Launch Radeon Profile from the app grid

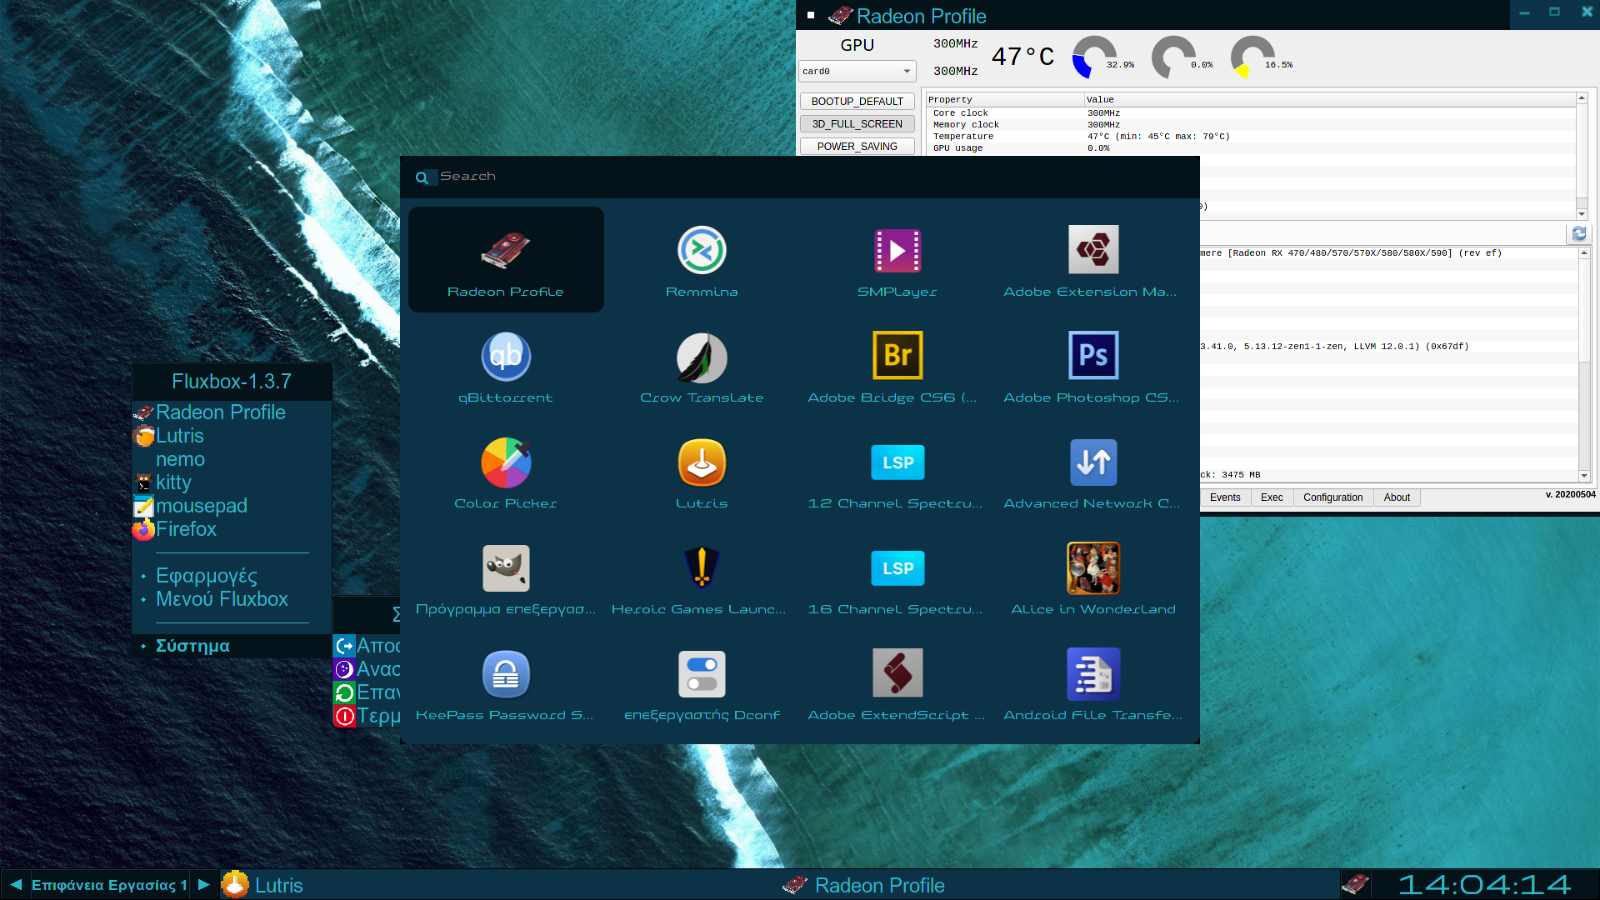point(505,260)
